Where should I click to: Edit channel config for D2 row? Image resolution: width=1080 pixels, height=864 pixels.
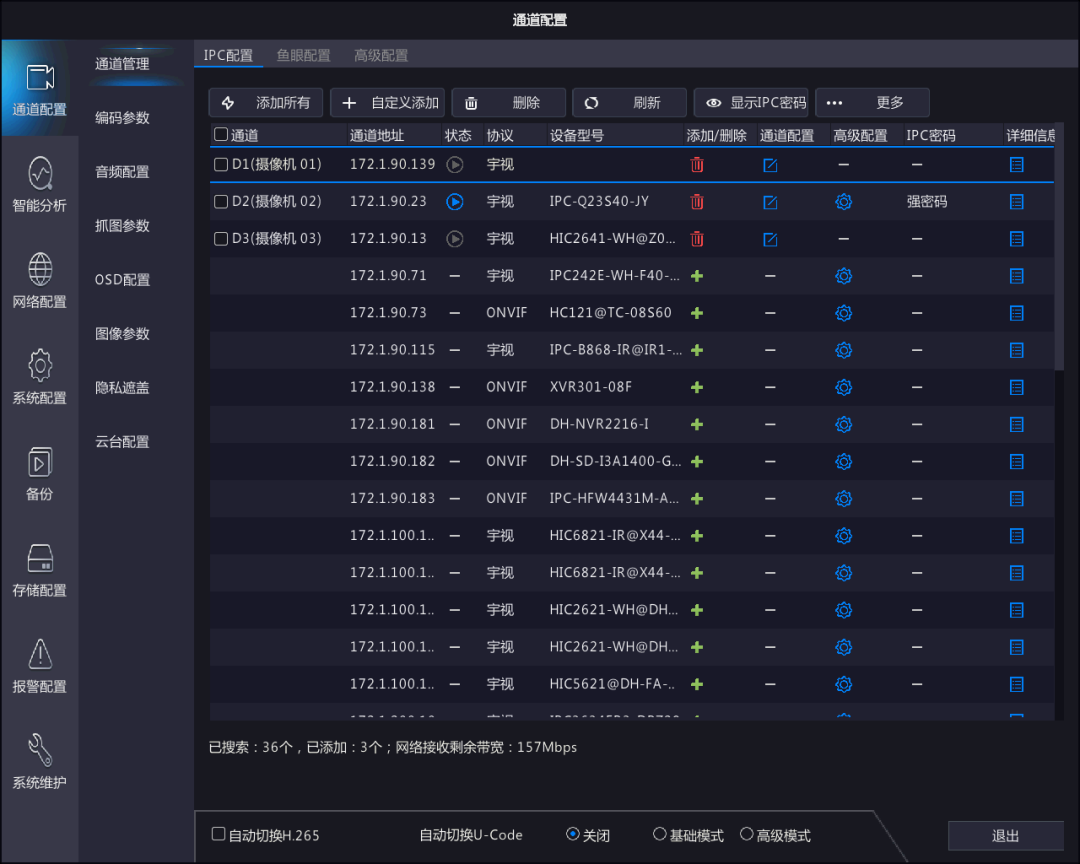[770, 202]
